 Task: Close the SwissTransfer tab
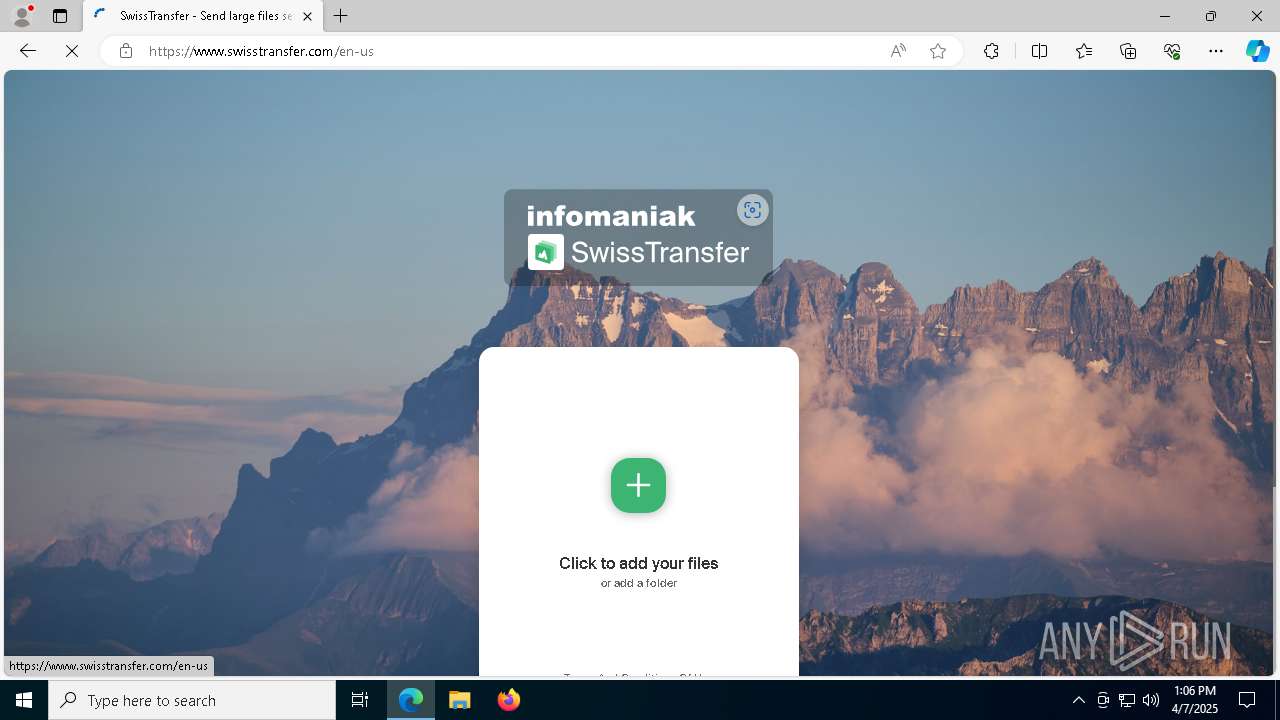[x=307, y=16]
